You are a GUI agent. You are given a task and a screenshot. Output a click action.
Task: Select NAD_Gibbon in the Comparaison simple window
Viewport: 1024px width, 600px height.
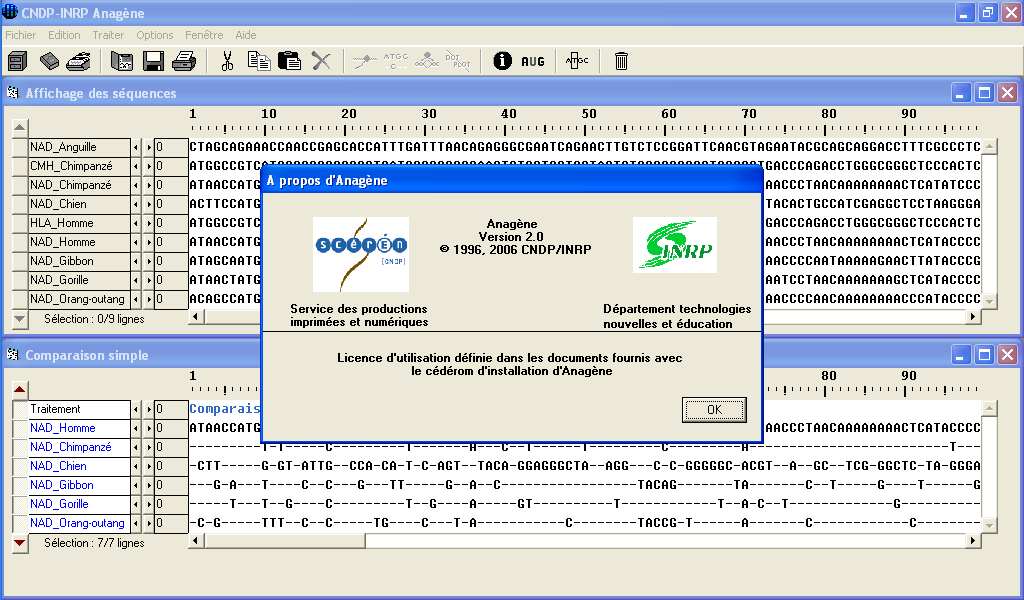(80, 485)
